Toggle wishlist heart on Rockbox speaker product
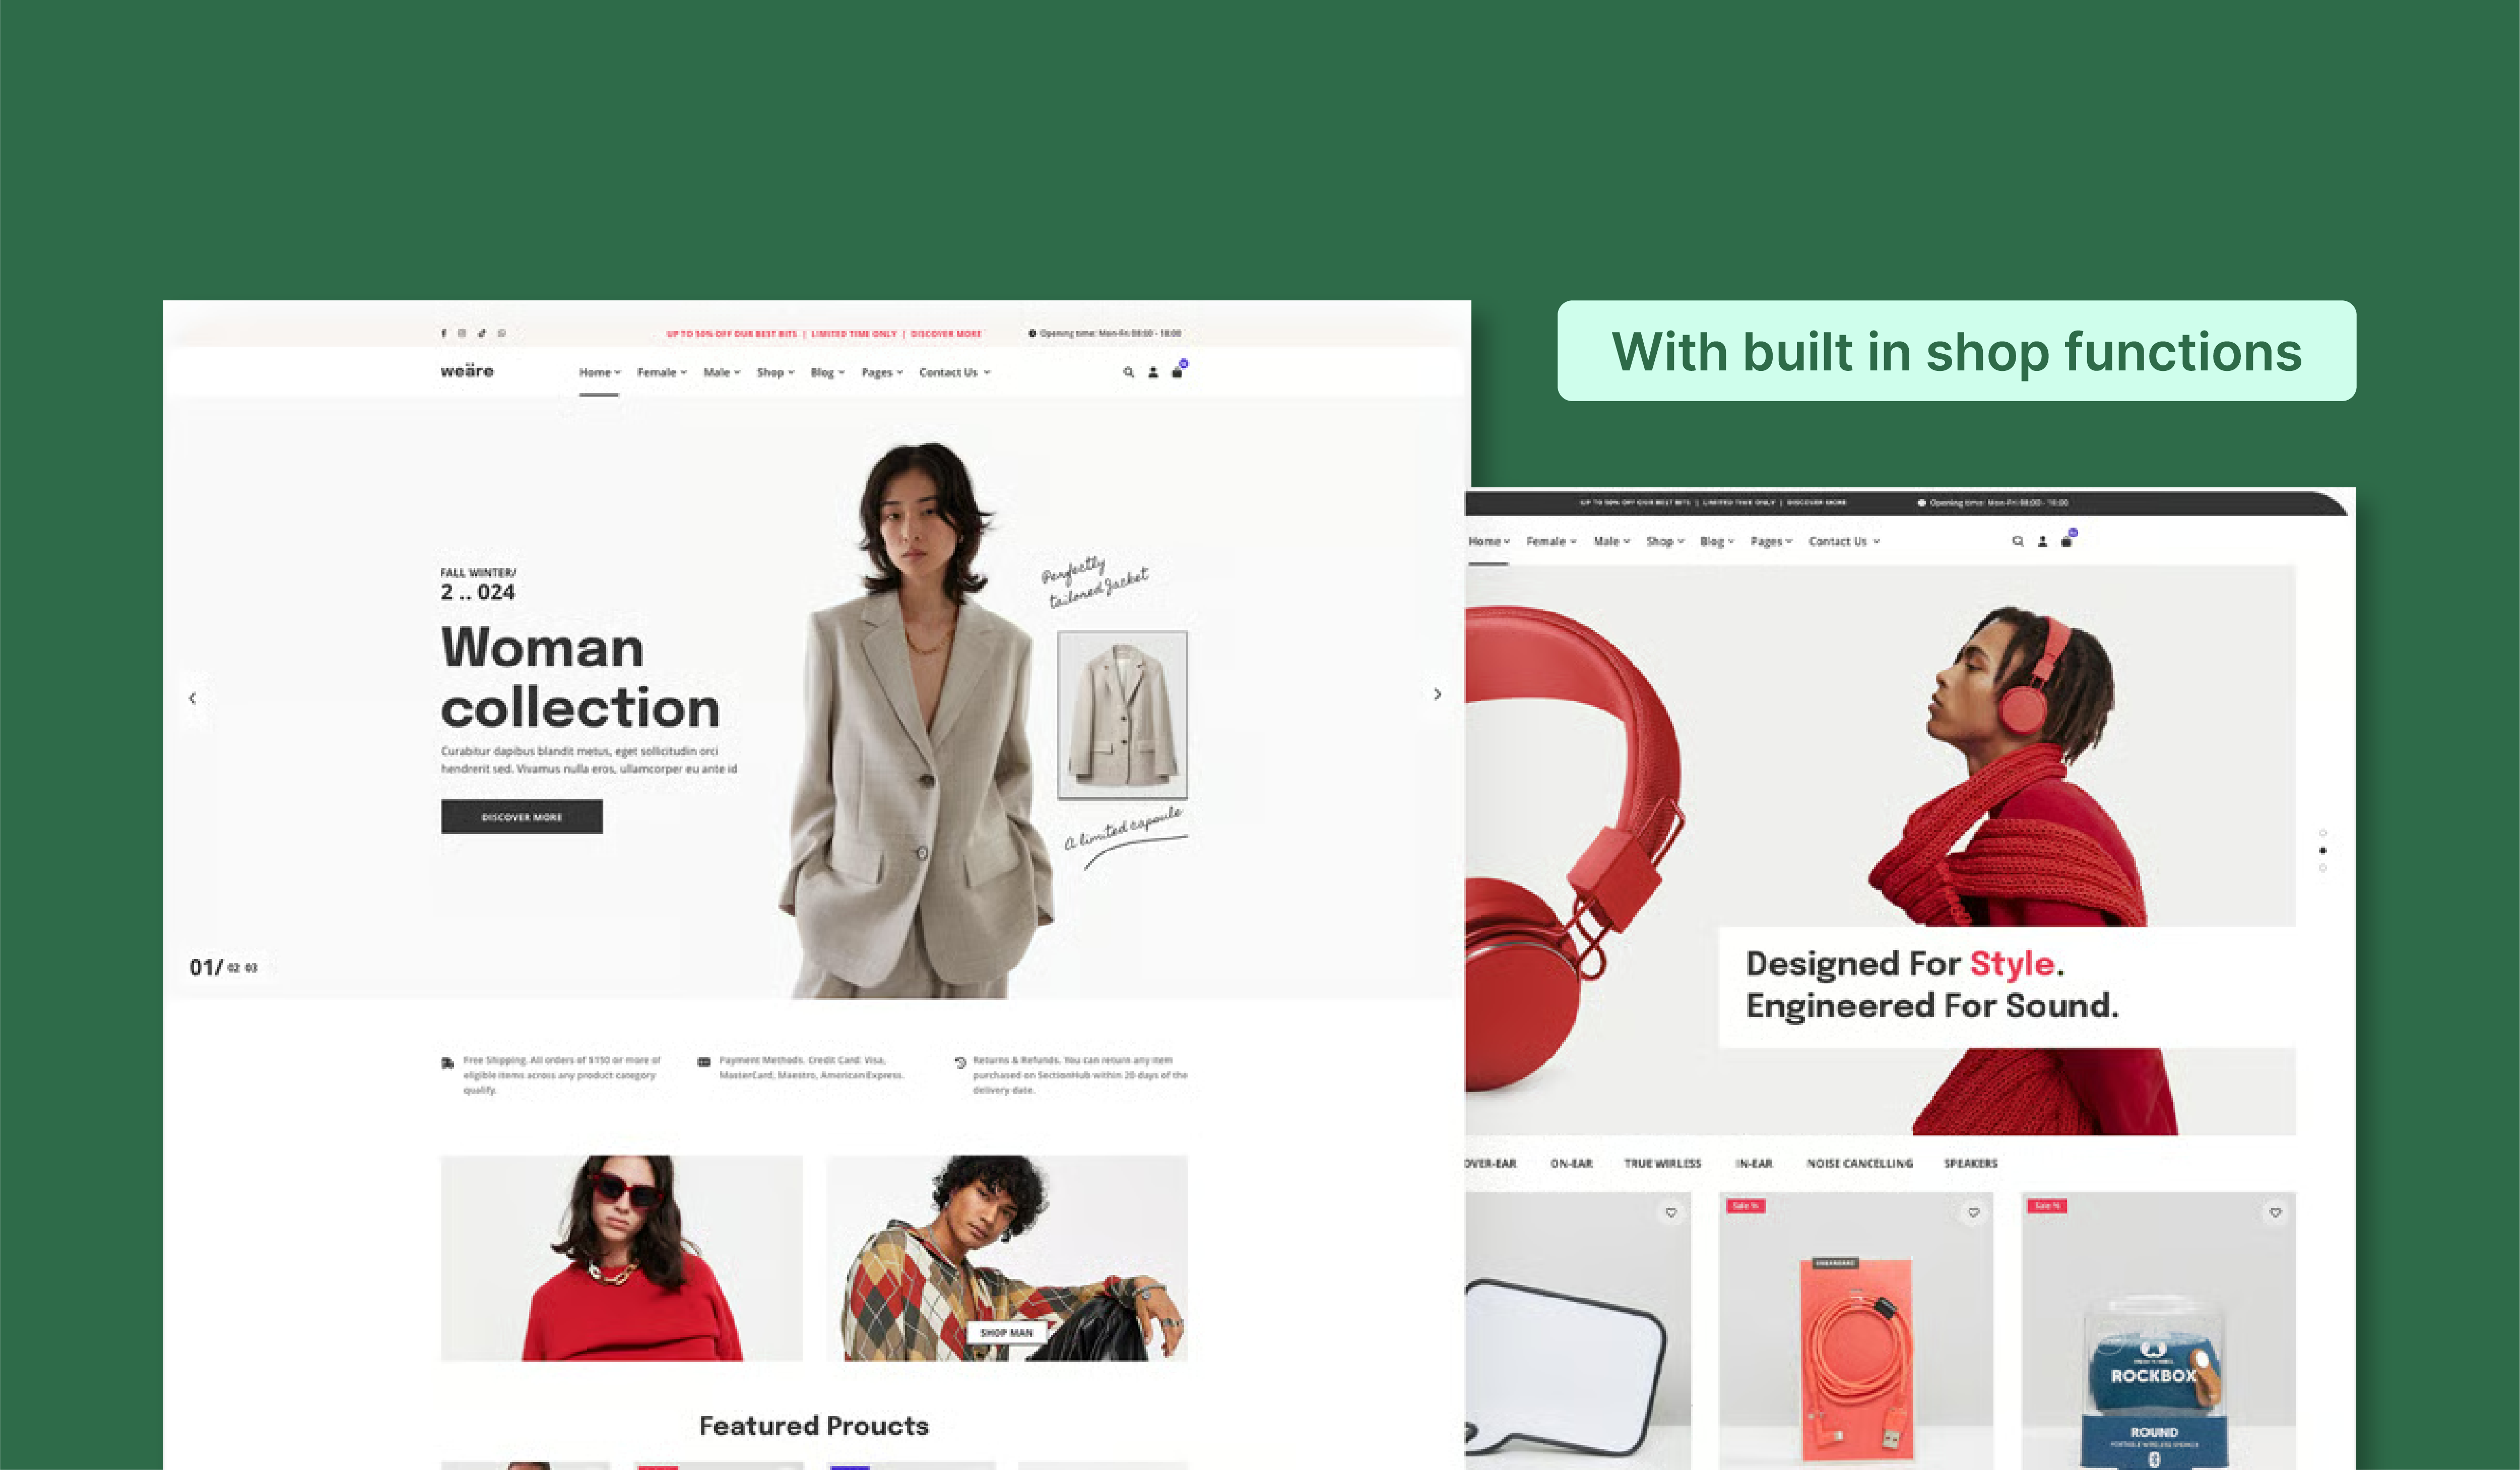This screenshot has height=1470, width=2520. pyautogui.click(x=2275, y=1212)
